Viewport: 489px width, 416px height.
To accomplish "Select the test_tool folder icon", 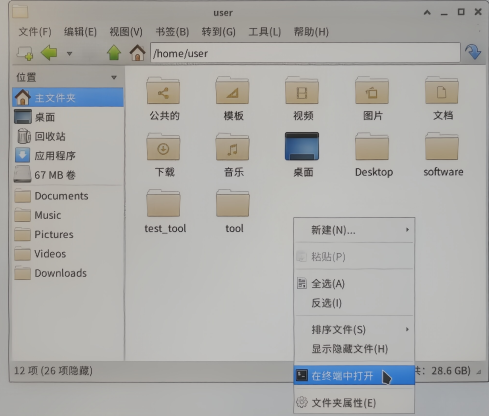I will 163,203.
